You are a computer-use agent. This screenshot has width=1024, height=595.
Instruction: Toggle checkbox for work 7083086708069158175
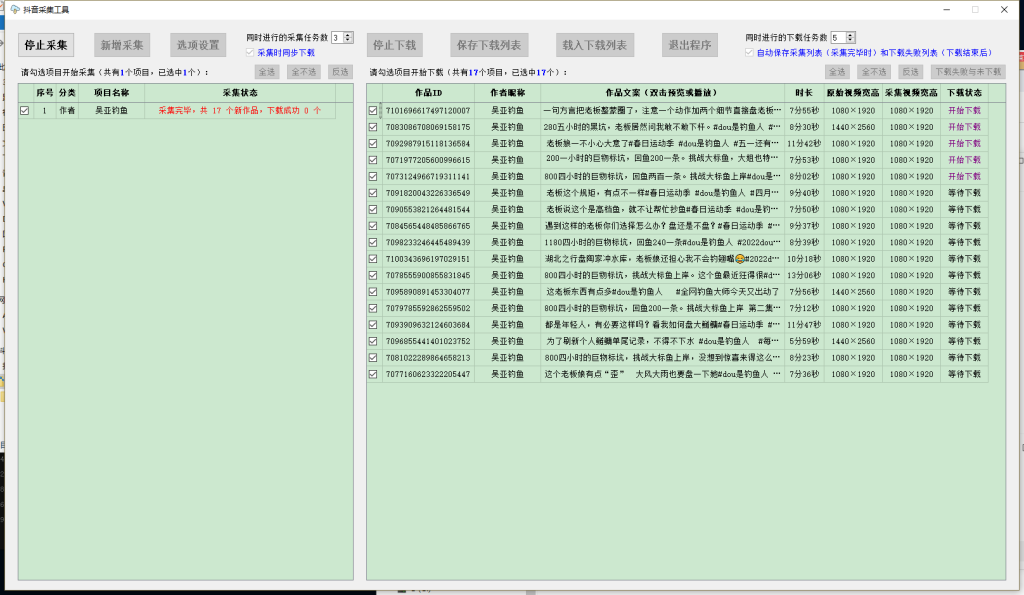click(373, 127)
